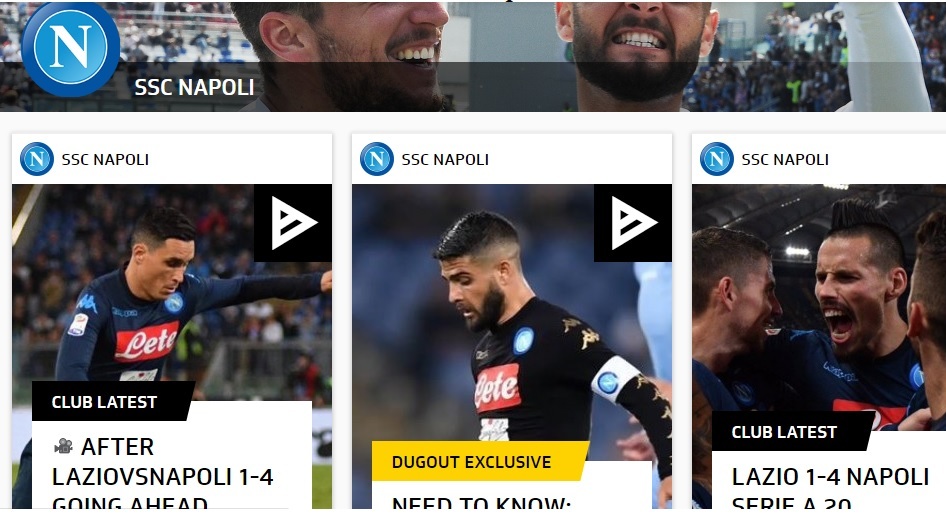Click SSC NAPOLI label on first card
The height and width of the screenshot is (532, 946).
pyautogui.click(x=105, y=160)
